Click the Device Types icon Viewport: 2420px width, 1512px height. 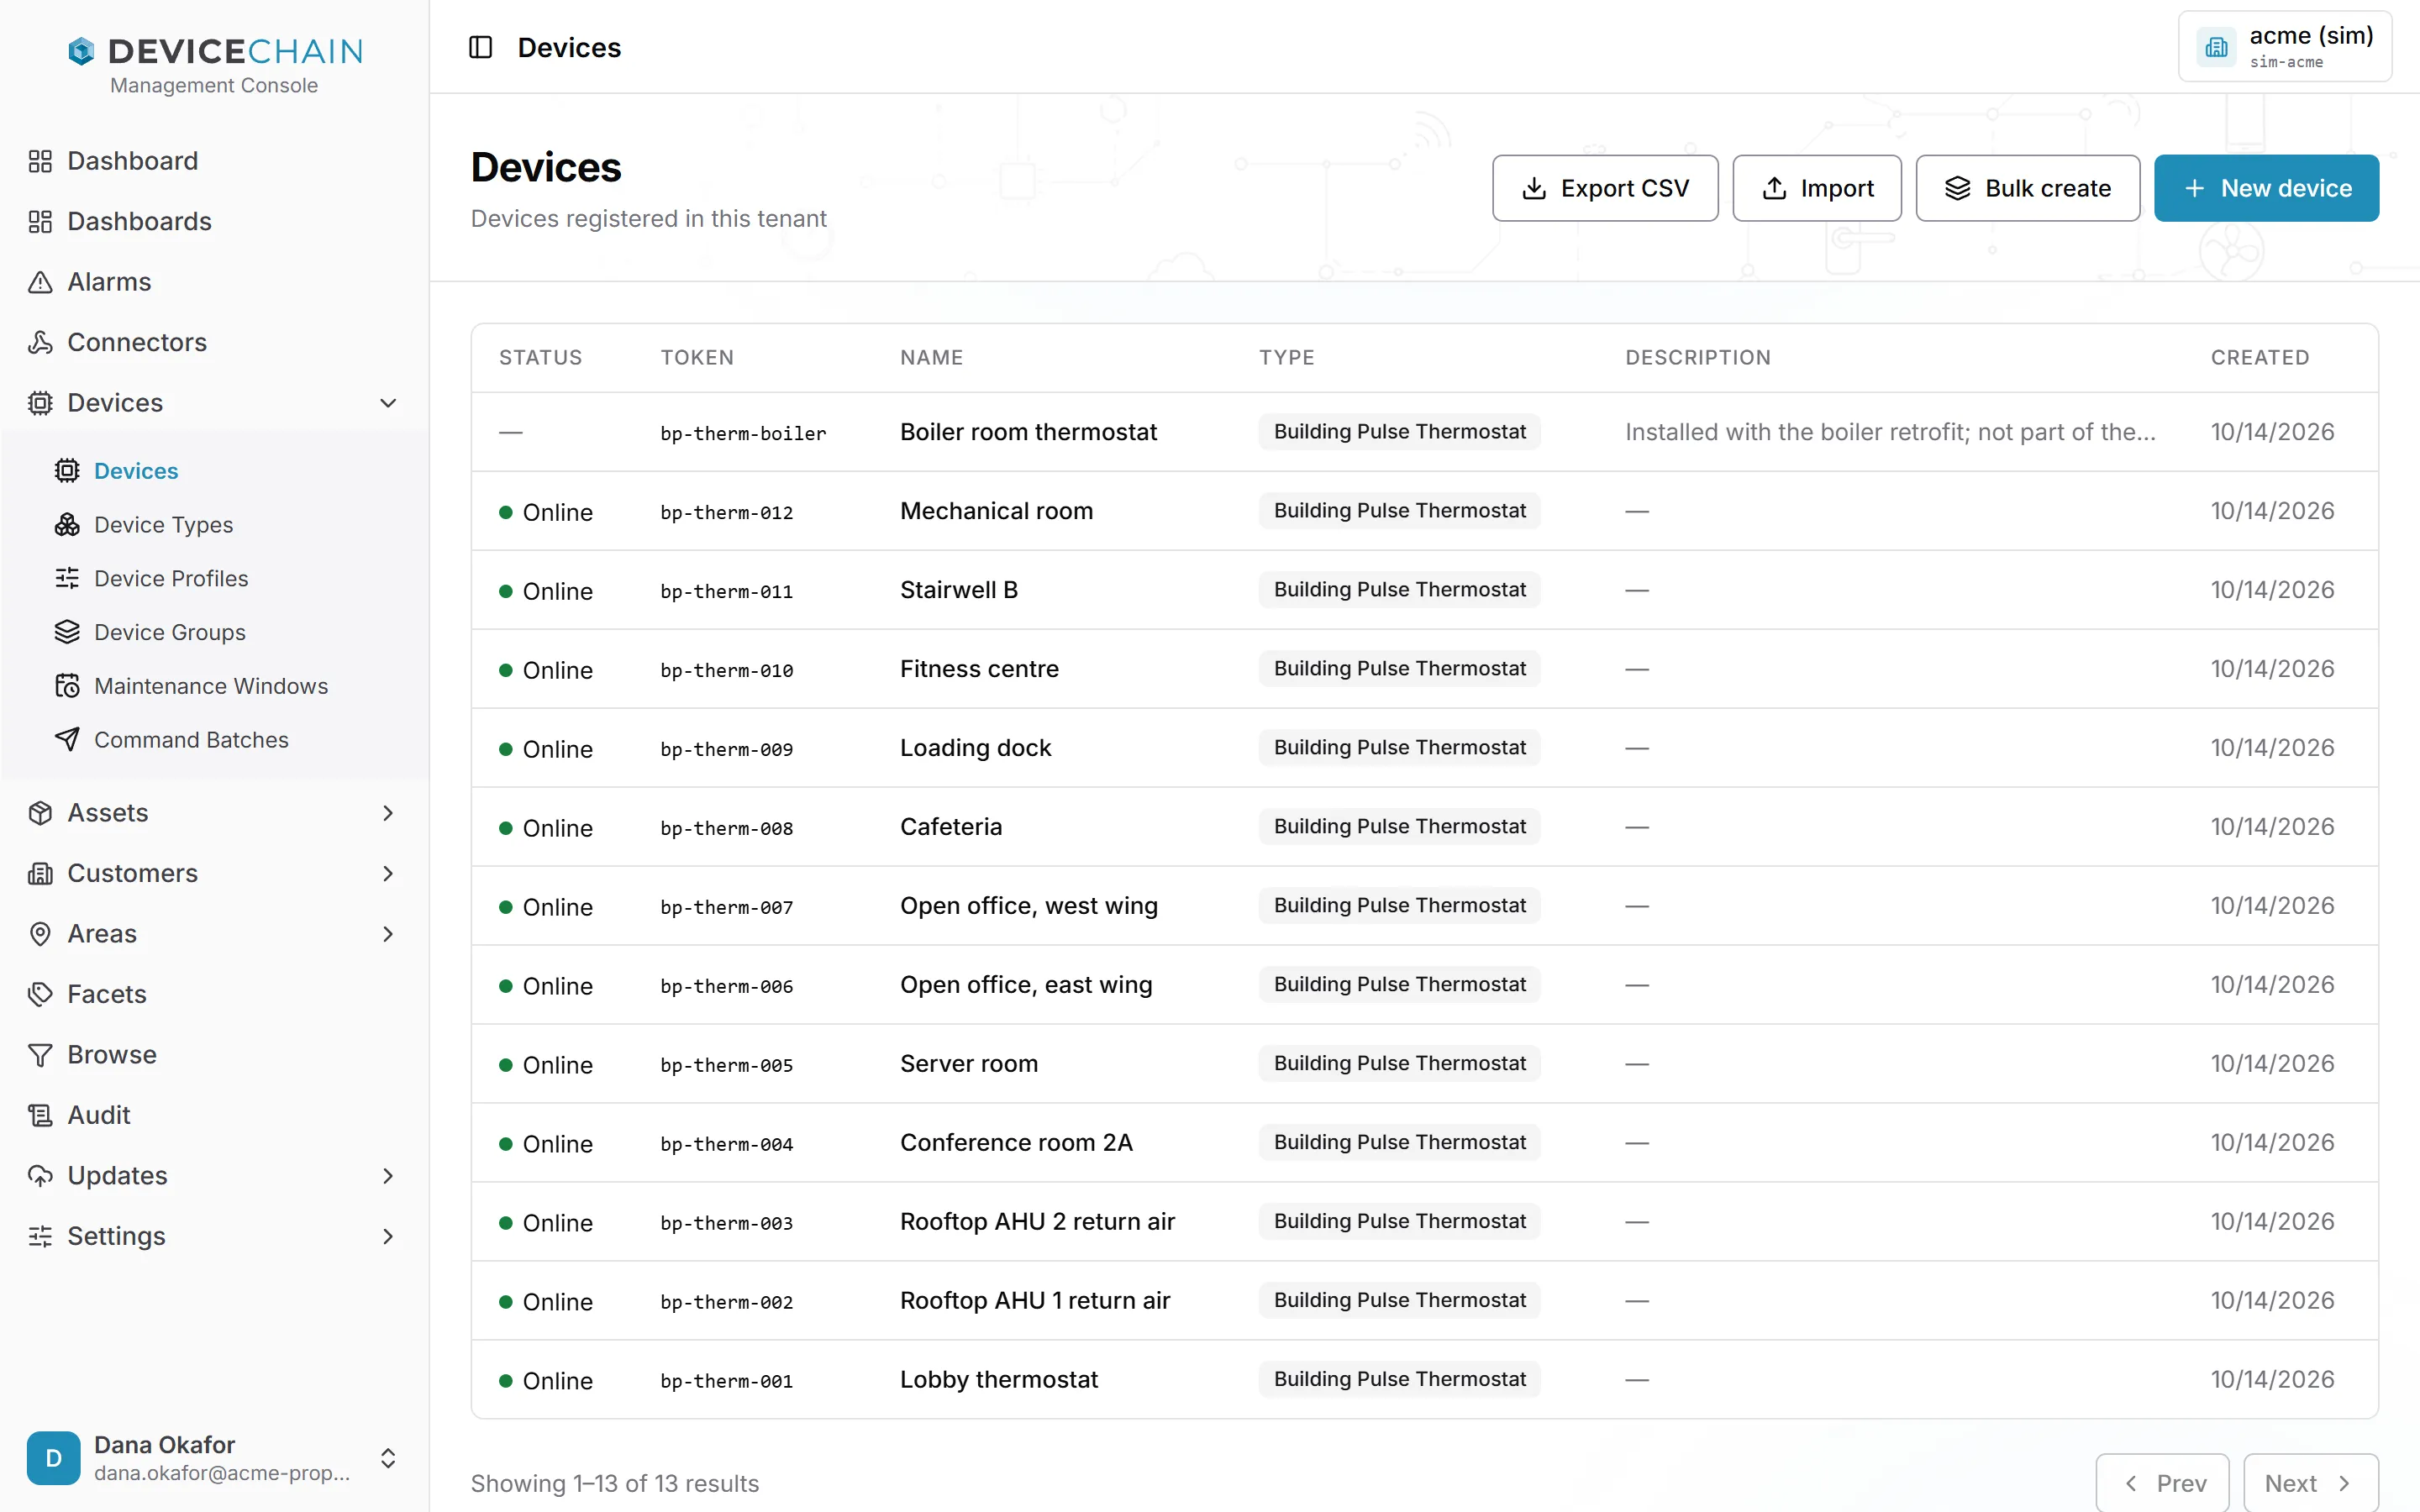[67, 525]
